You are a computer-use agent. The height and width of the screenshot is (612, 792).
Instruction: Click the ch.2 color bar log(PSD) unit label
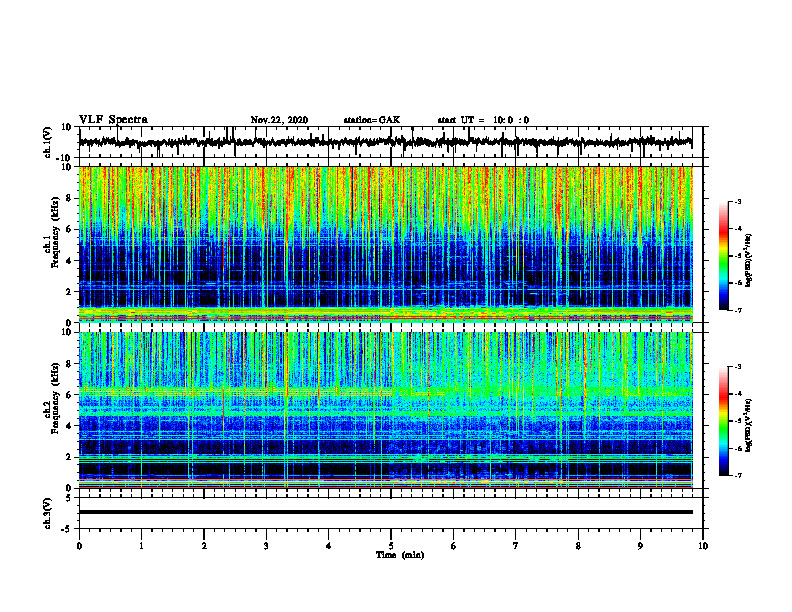click(x=749, y=425)
